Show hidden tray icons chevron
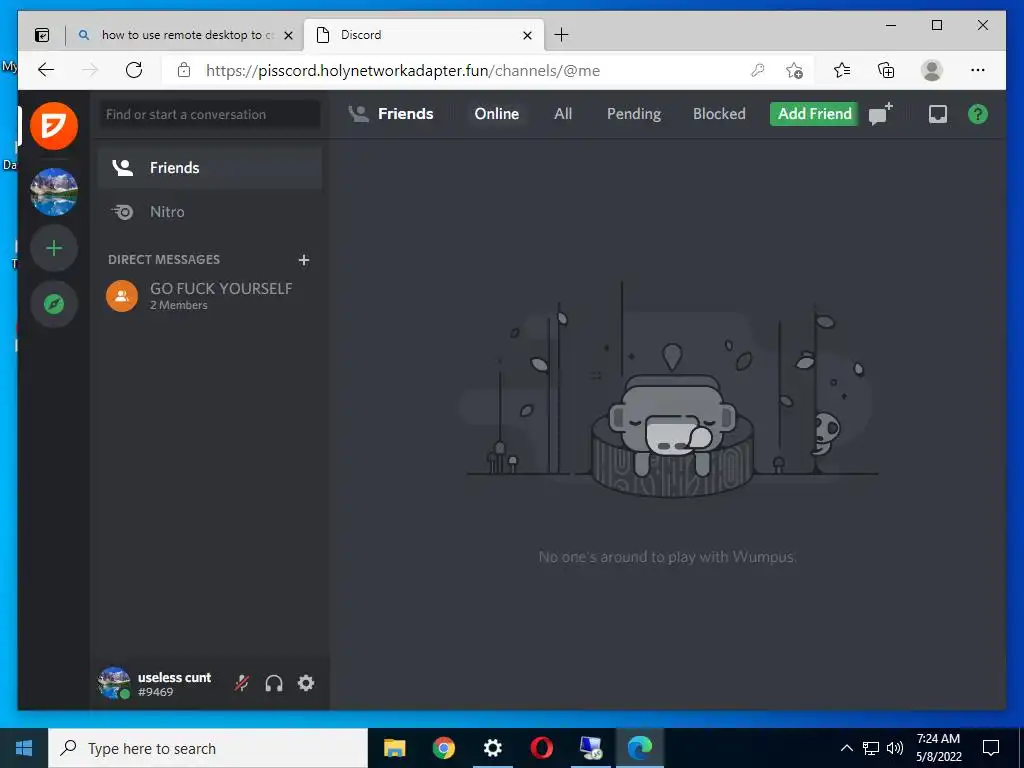The image size is (1024, 768). tap(846, 748)
